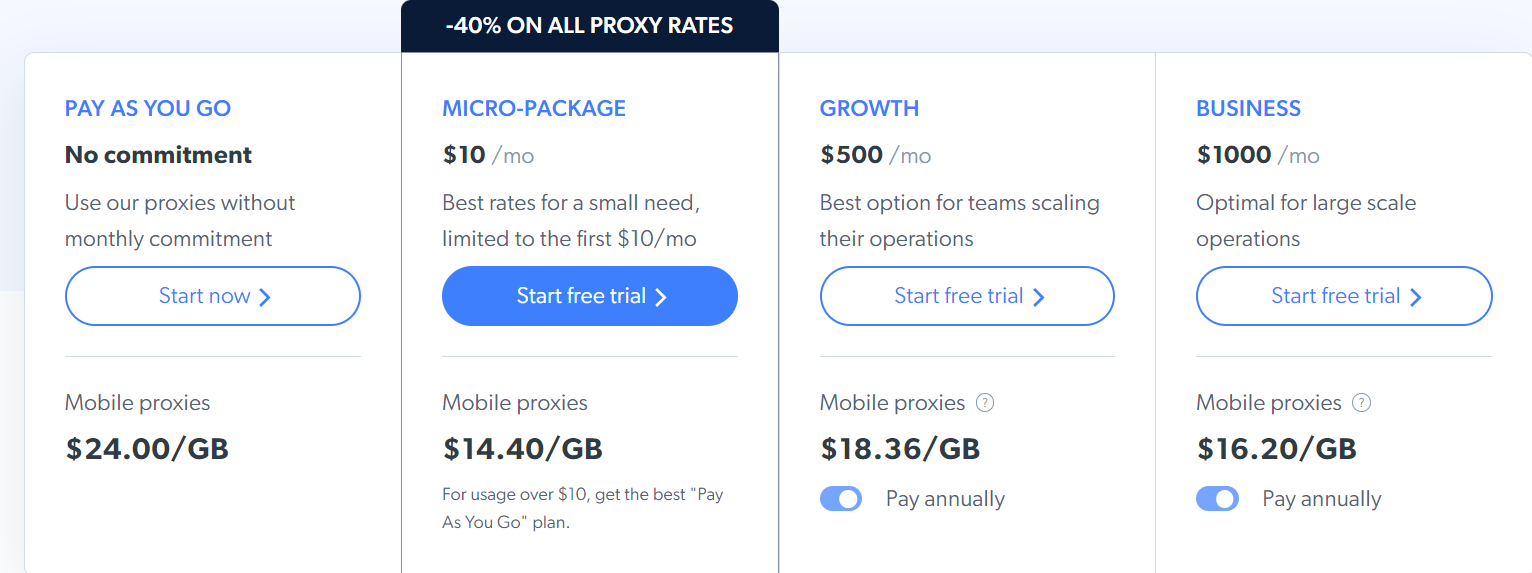Click the chevron on Micro-Package Start free trial

coord(660,297)
